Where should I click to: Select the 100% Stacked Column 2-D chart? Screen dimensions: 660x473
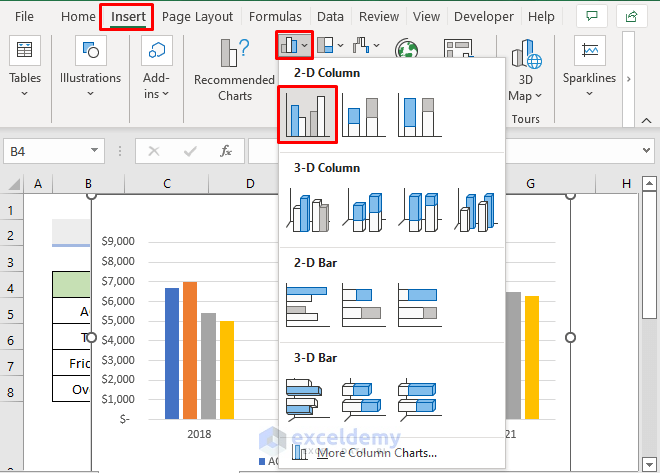(419, 115)
